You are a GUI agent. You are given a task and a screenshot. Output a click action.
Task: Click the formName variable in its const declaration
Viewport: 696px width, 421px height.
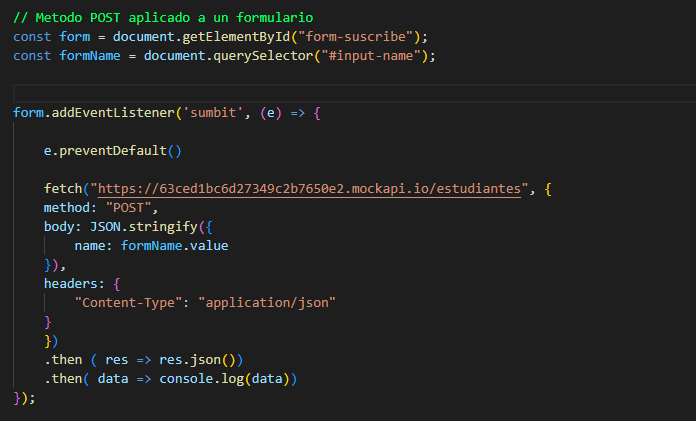pyautogui.click(x=90, y=56)
